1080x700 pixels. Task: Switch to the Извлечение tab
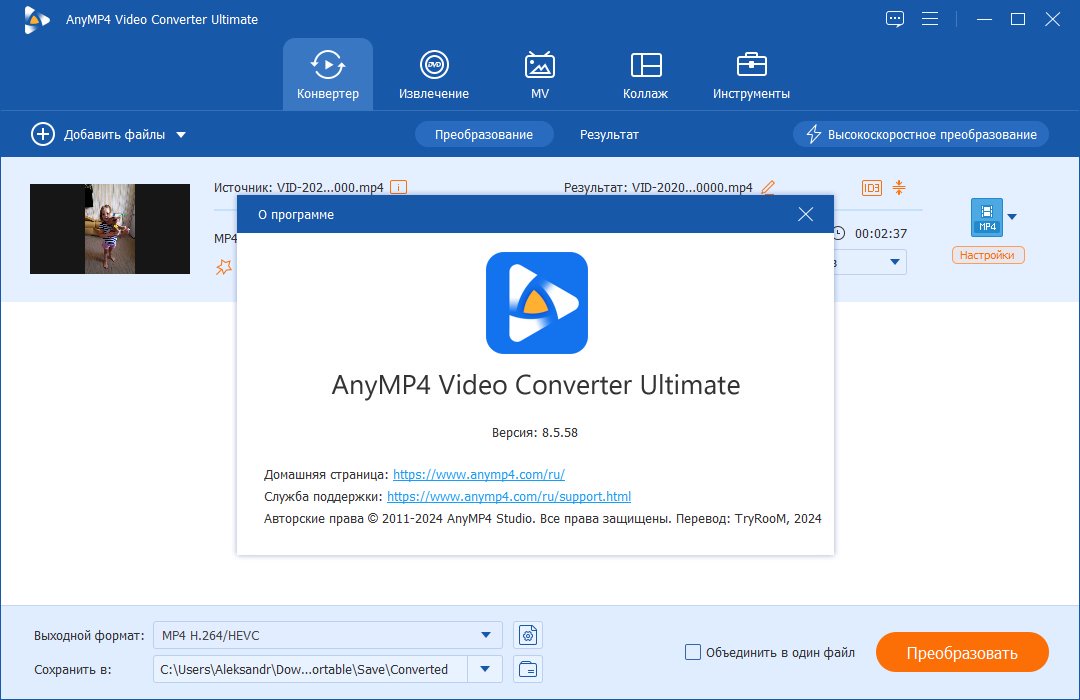tap(434, 74)
